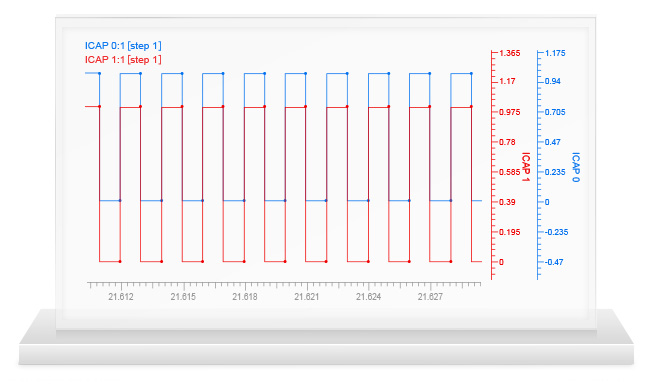The image size is (650, 390).
Task: Click the 1.175 value on blue axis
Action: (555, 53)
